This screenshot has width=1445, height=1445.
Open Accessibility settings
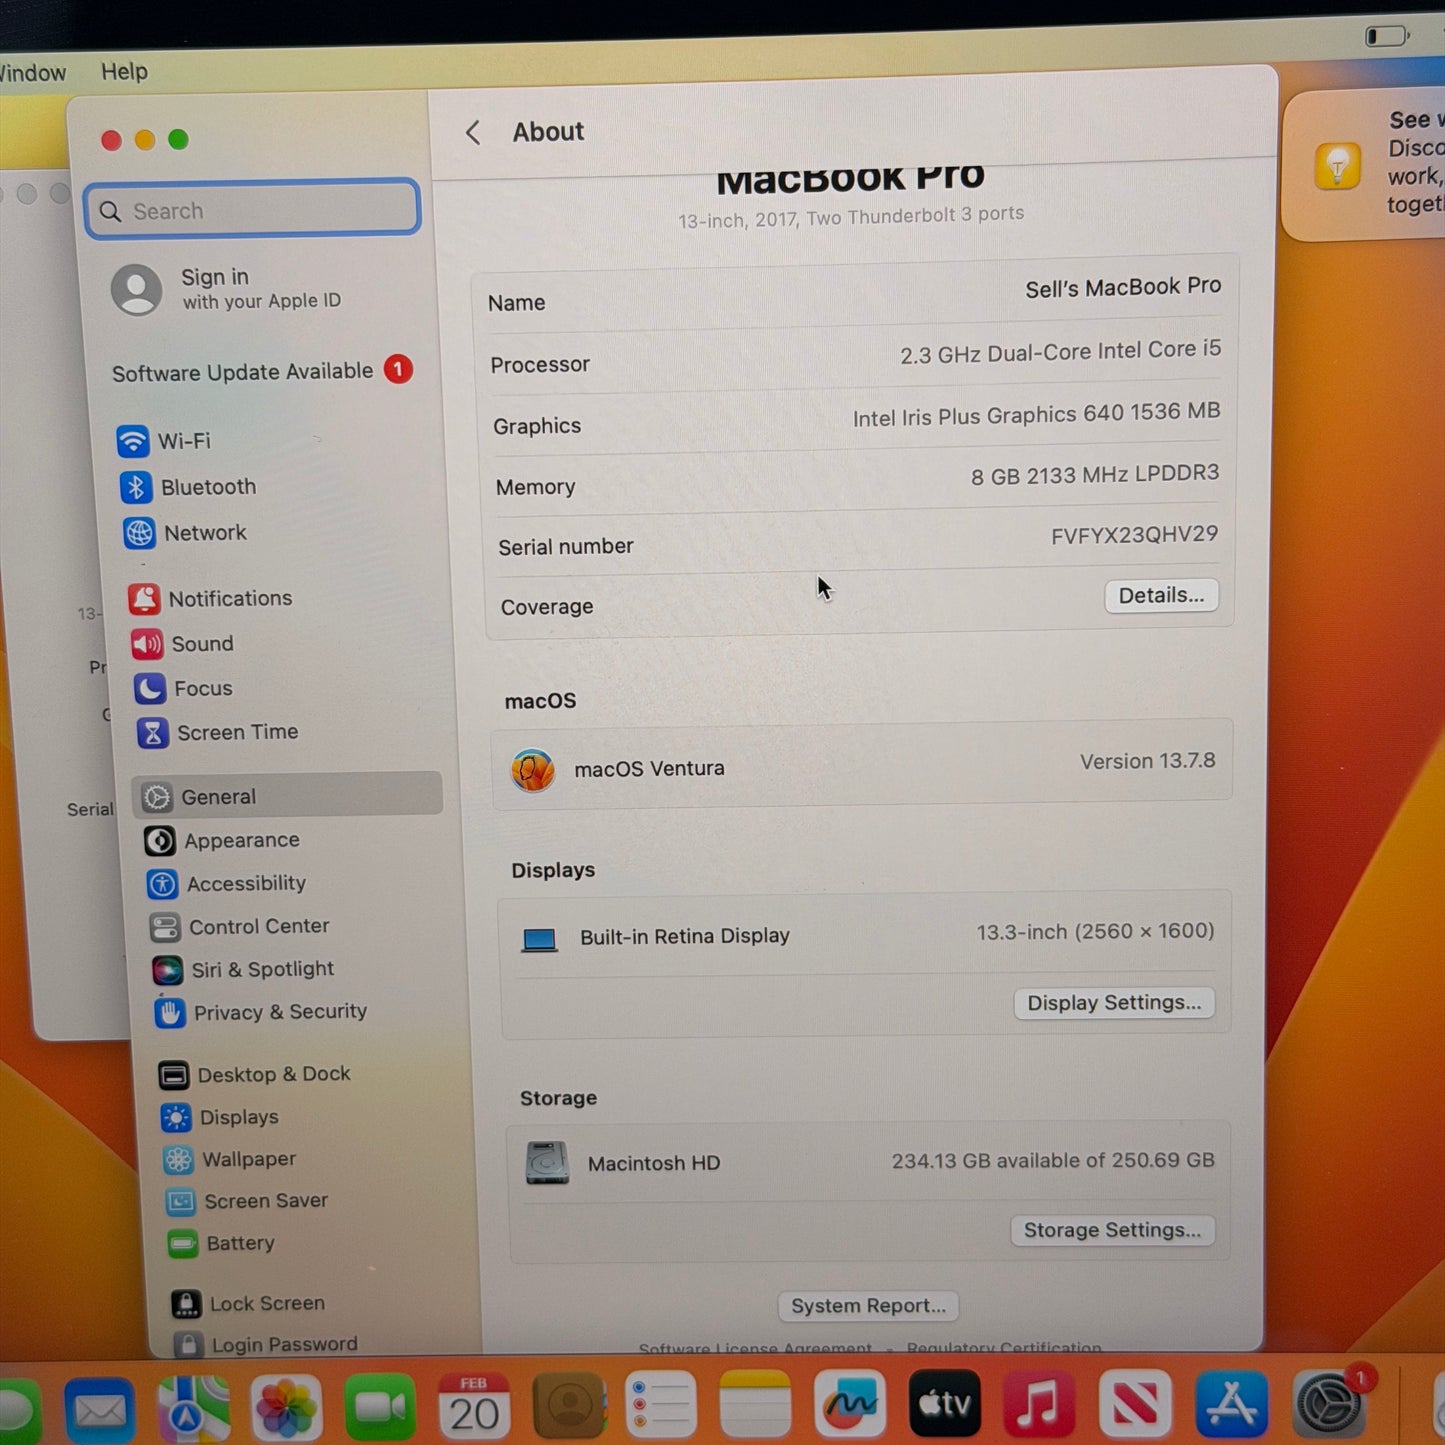226,884
